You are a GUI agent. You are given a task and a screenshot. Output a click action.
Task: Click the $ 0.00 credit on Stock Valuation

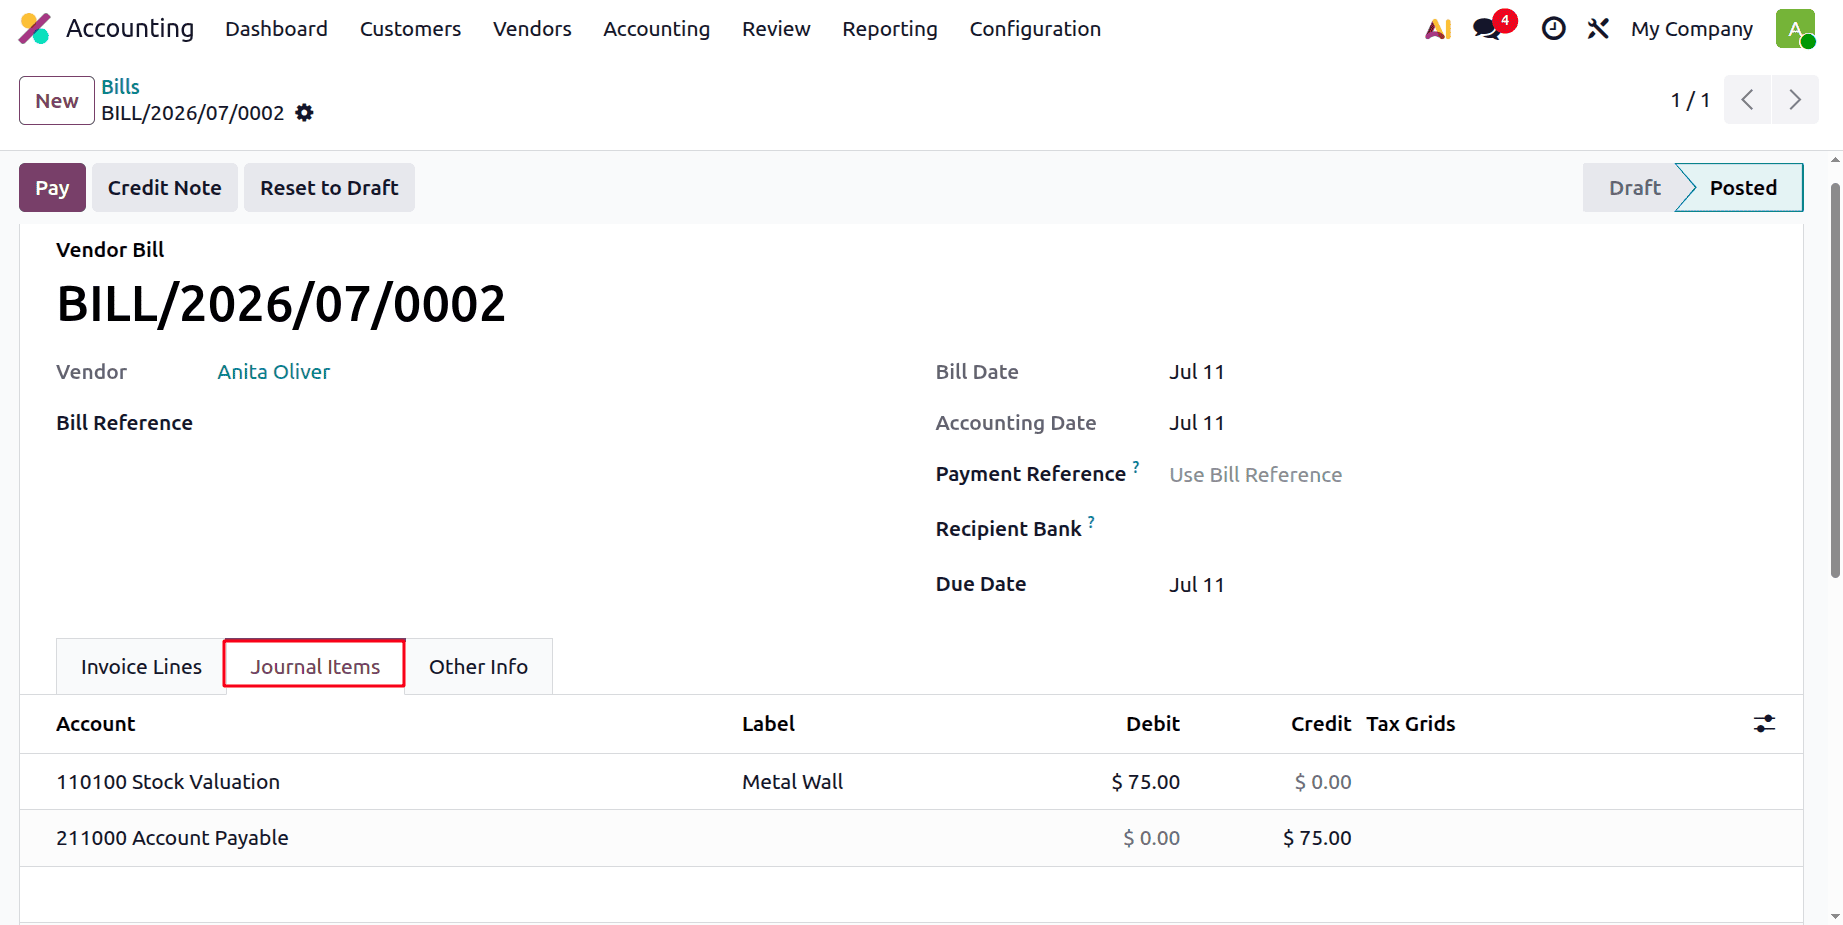pos(1323,782)
